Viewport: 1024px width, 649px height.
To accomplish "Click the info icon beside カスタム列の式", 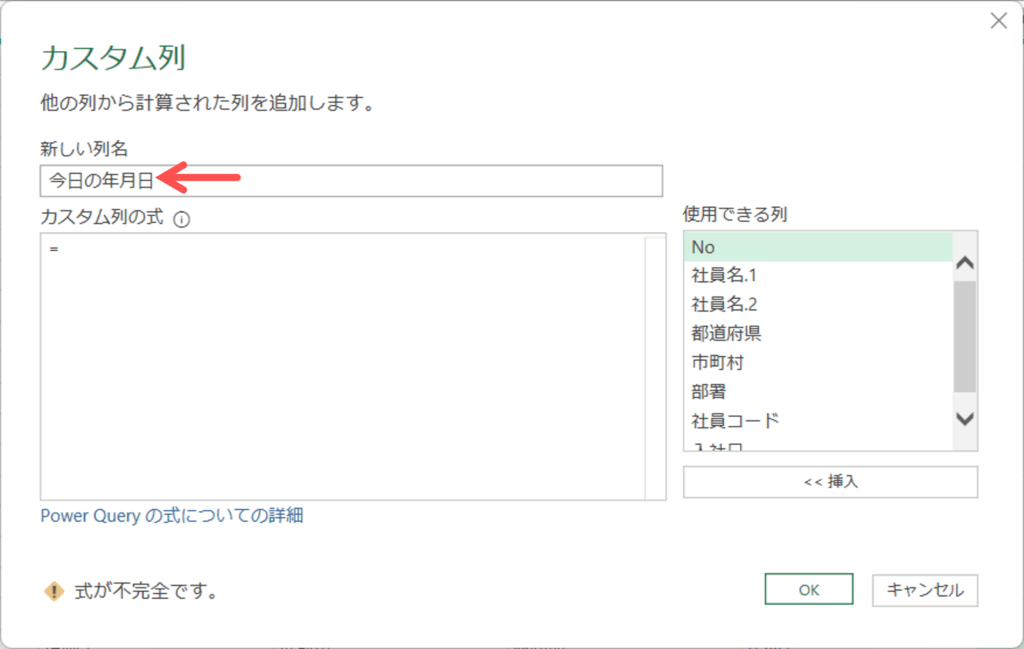I will tap(181, 218).
